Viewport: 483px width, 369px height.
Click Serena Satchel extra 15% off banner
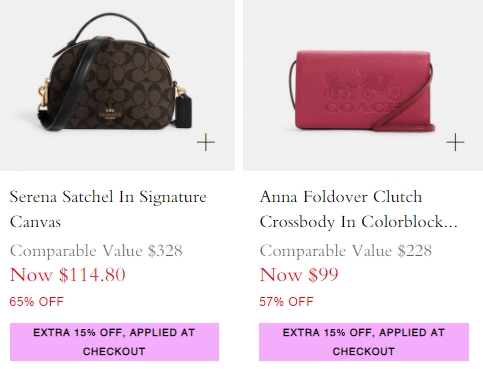114,342
